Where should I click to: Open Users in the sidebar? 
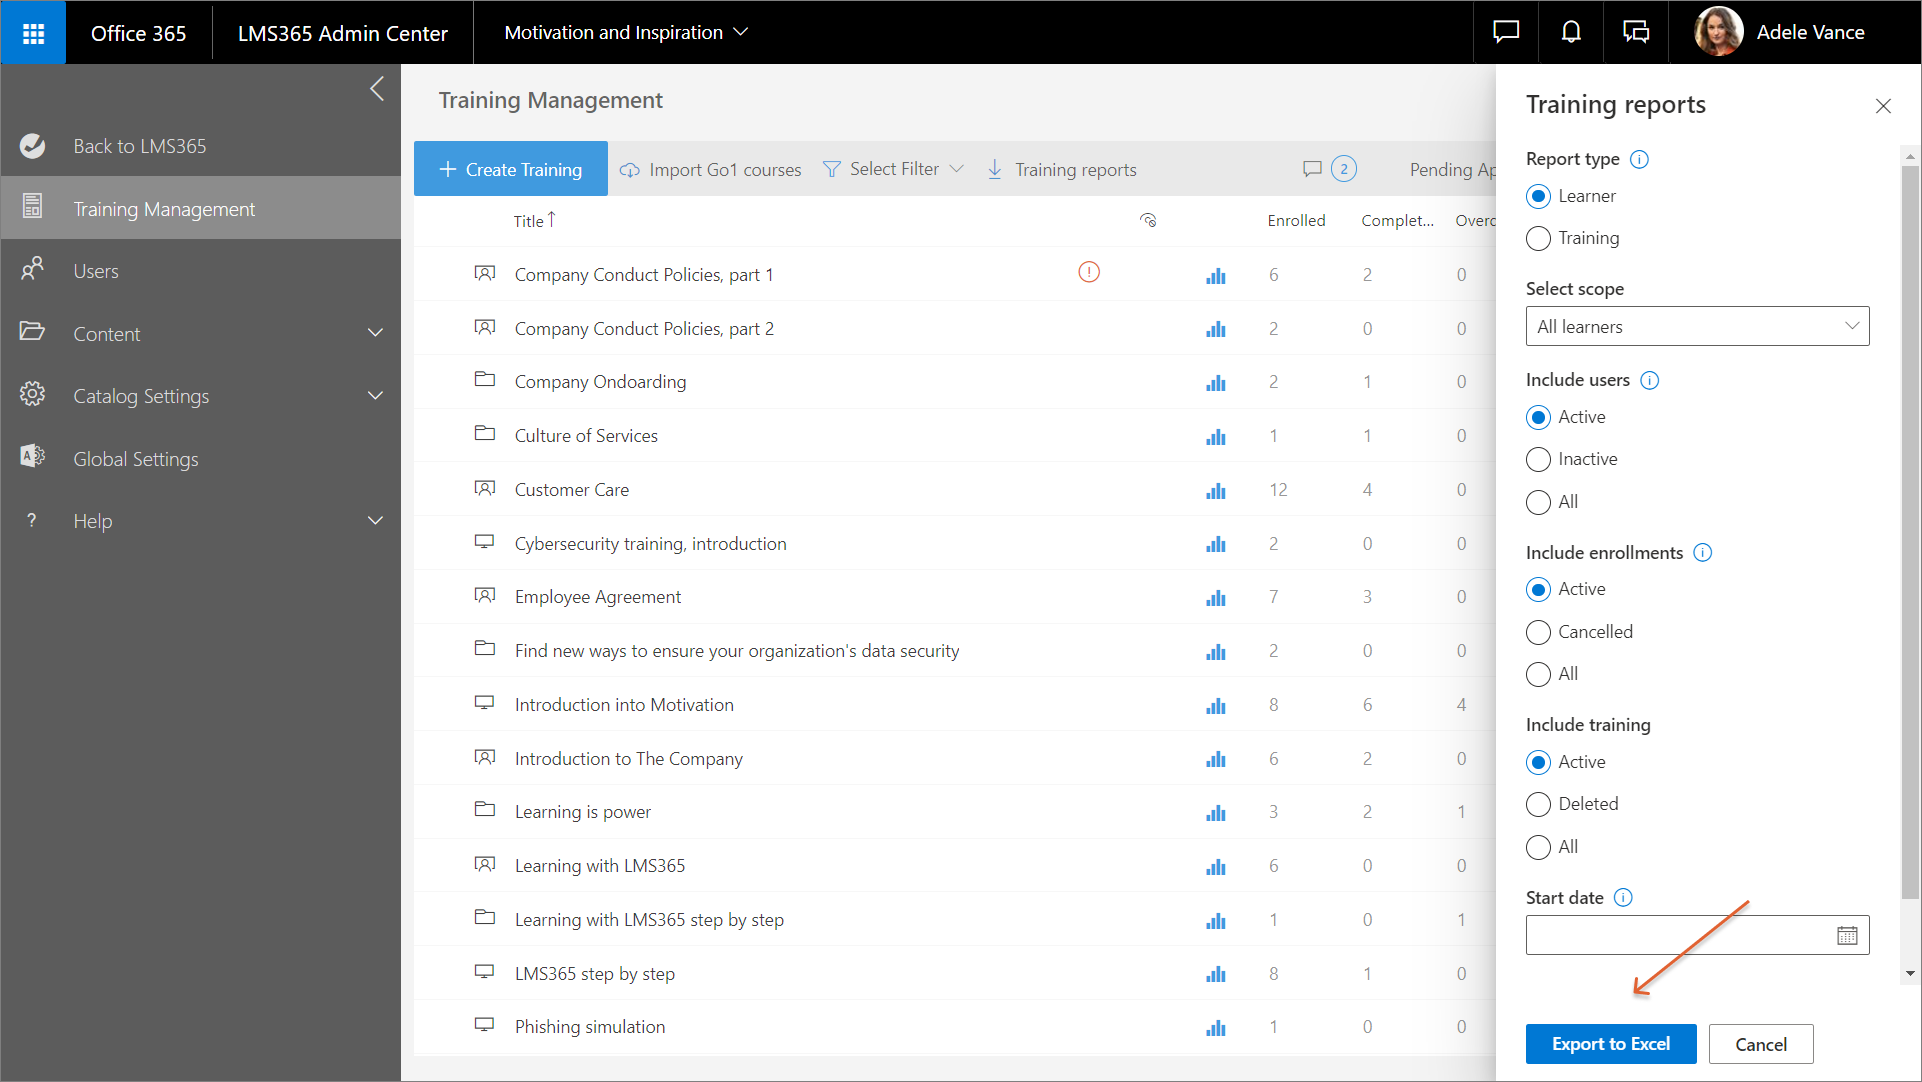click(x=96, y=271)
